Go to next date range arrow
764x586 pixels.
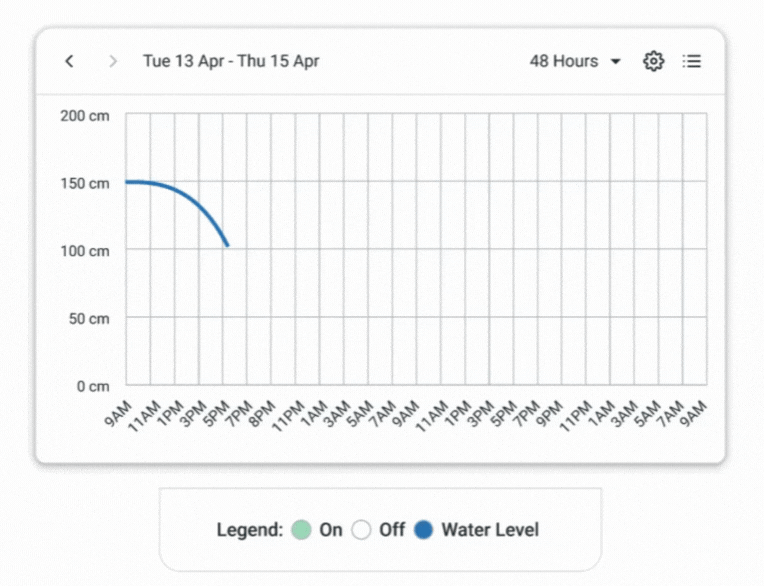click(x=113, y=61)
